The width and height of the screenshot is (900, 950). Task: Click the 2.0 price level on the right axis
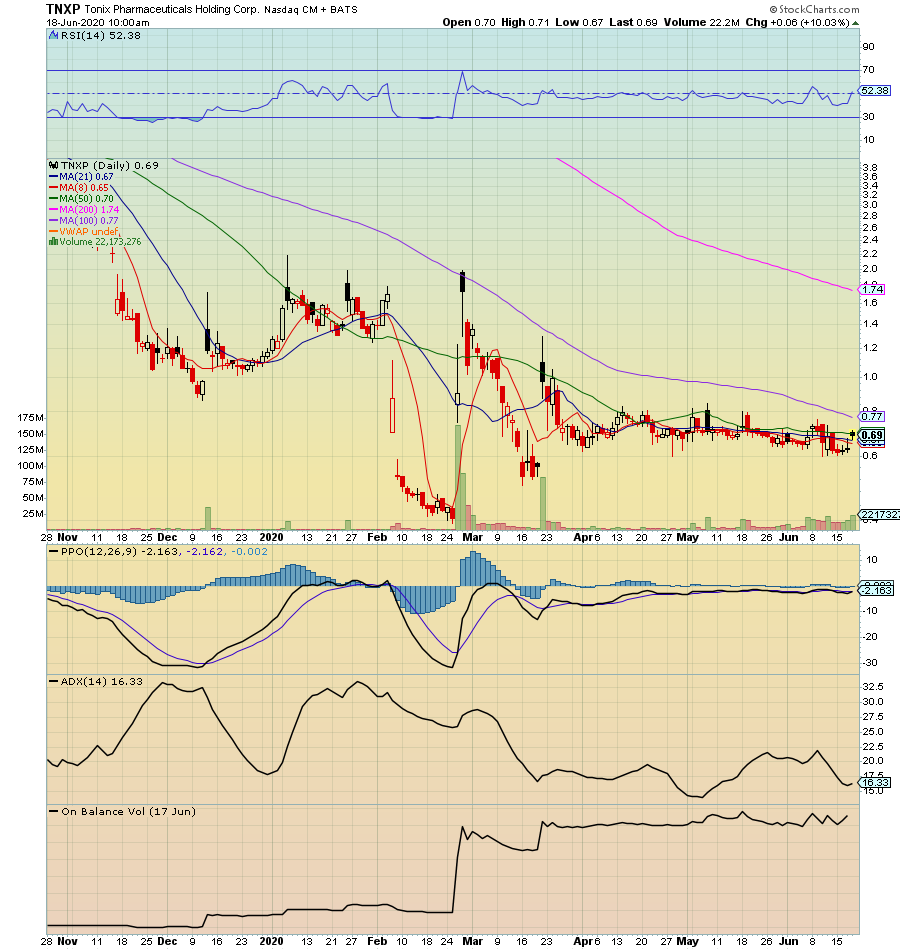869,268
